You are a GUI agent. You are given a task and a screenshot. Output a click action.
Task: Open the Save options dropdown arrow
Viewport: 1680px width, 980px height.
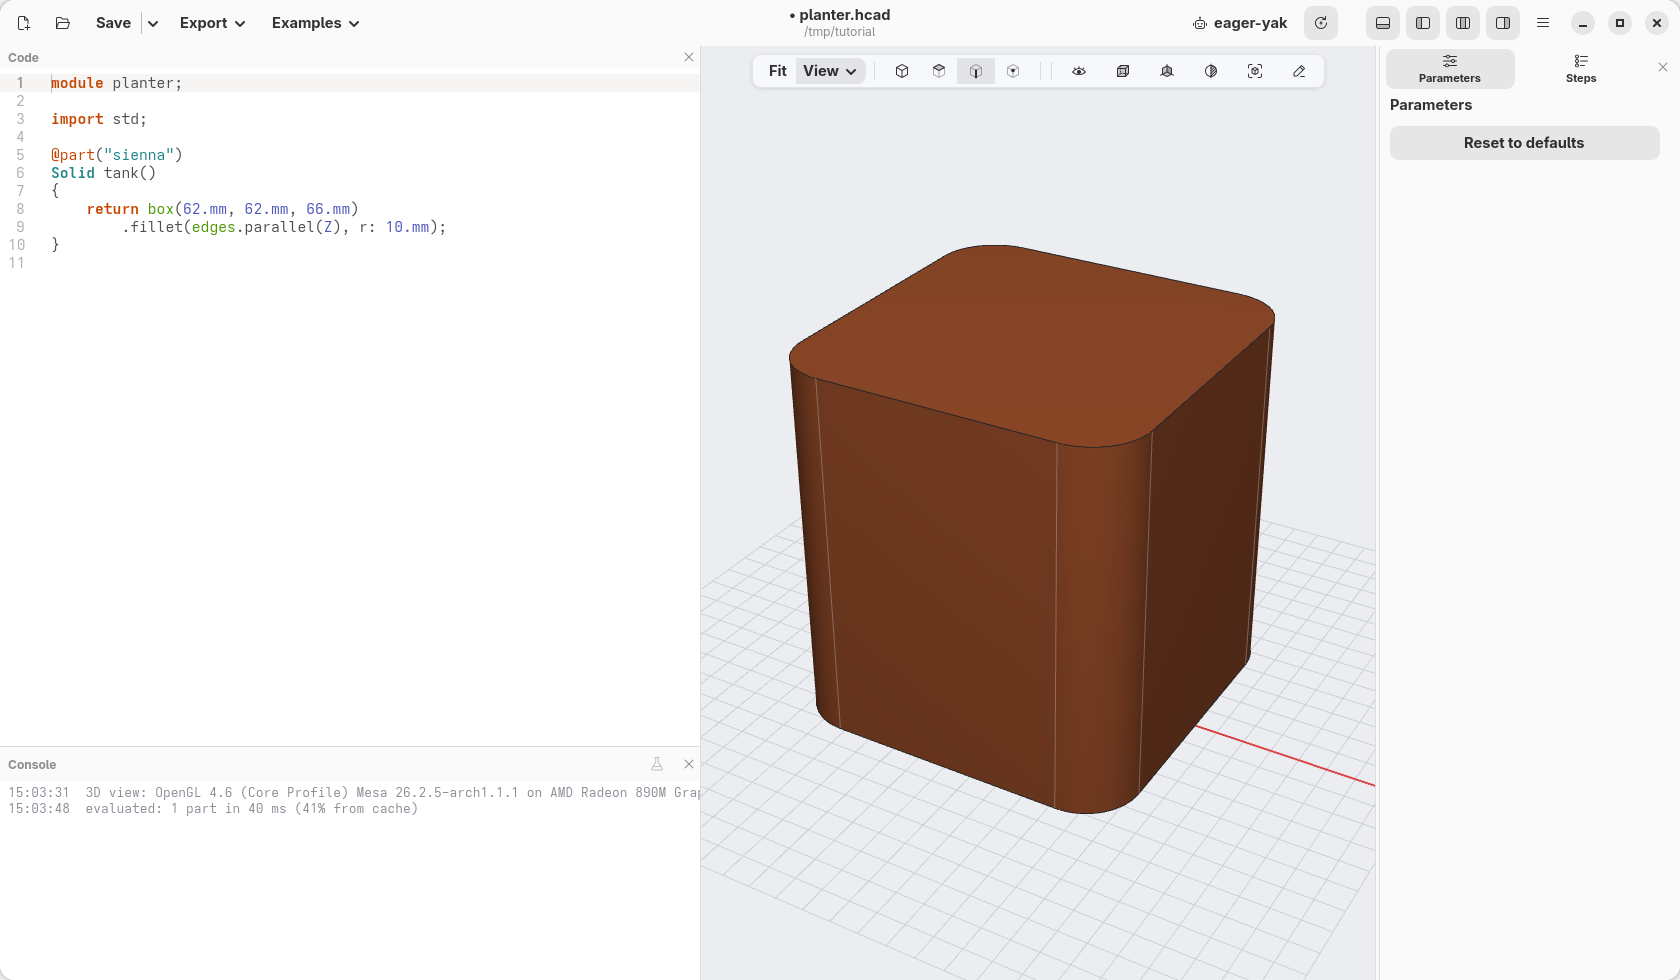(153, 23)
